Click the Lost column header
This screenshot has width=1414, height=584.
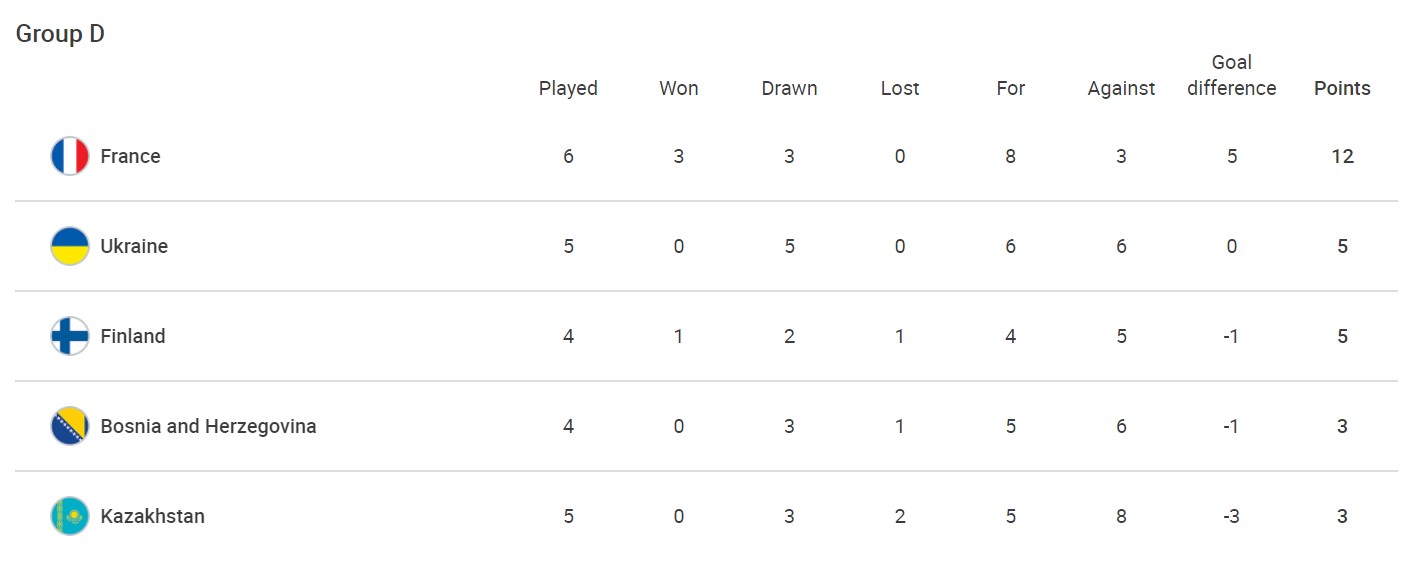[900, 88]
